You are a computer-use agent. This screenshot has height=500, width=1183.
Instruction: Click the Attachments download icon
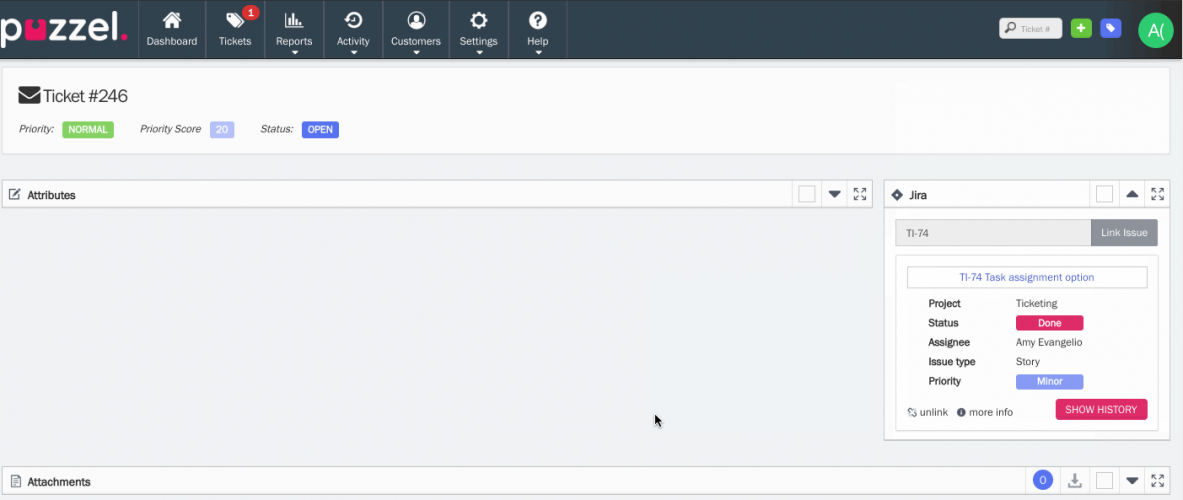[1075, 481]
